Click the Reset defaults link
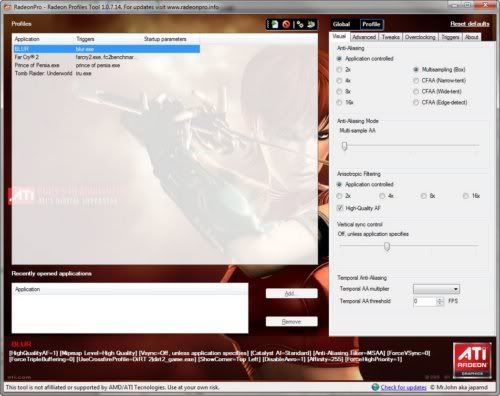 (x=470, y=24)
